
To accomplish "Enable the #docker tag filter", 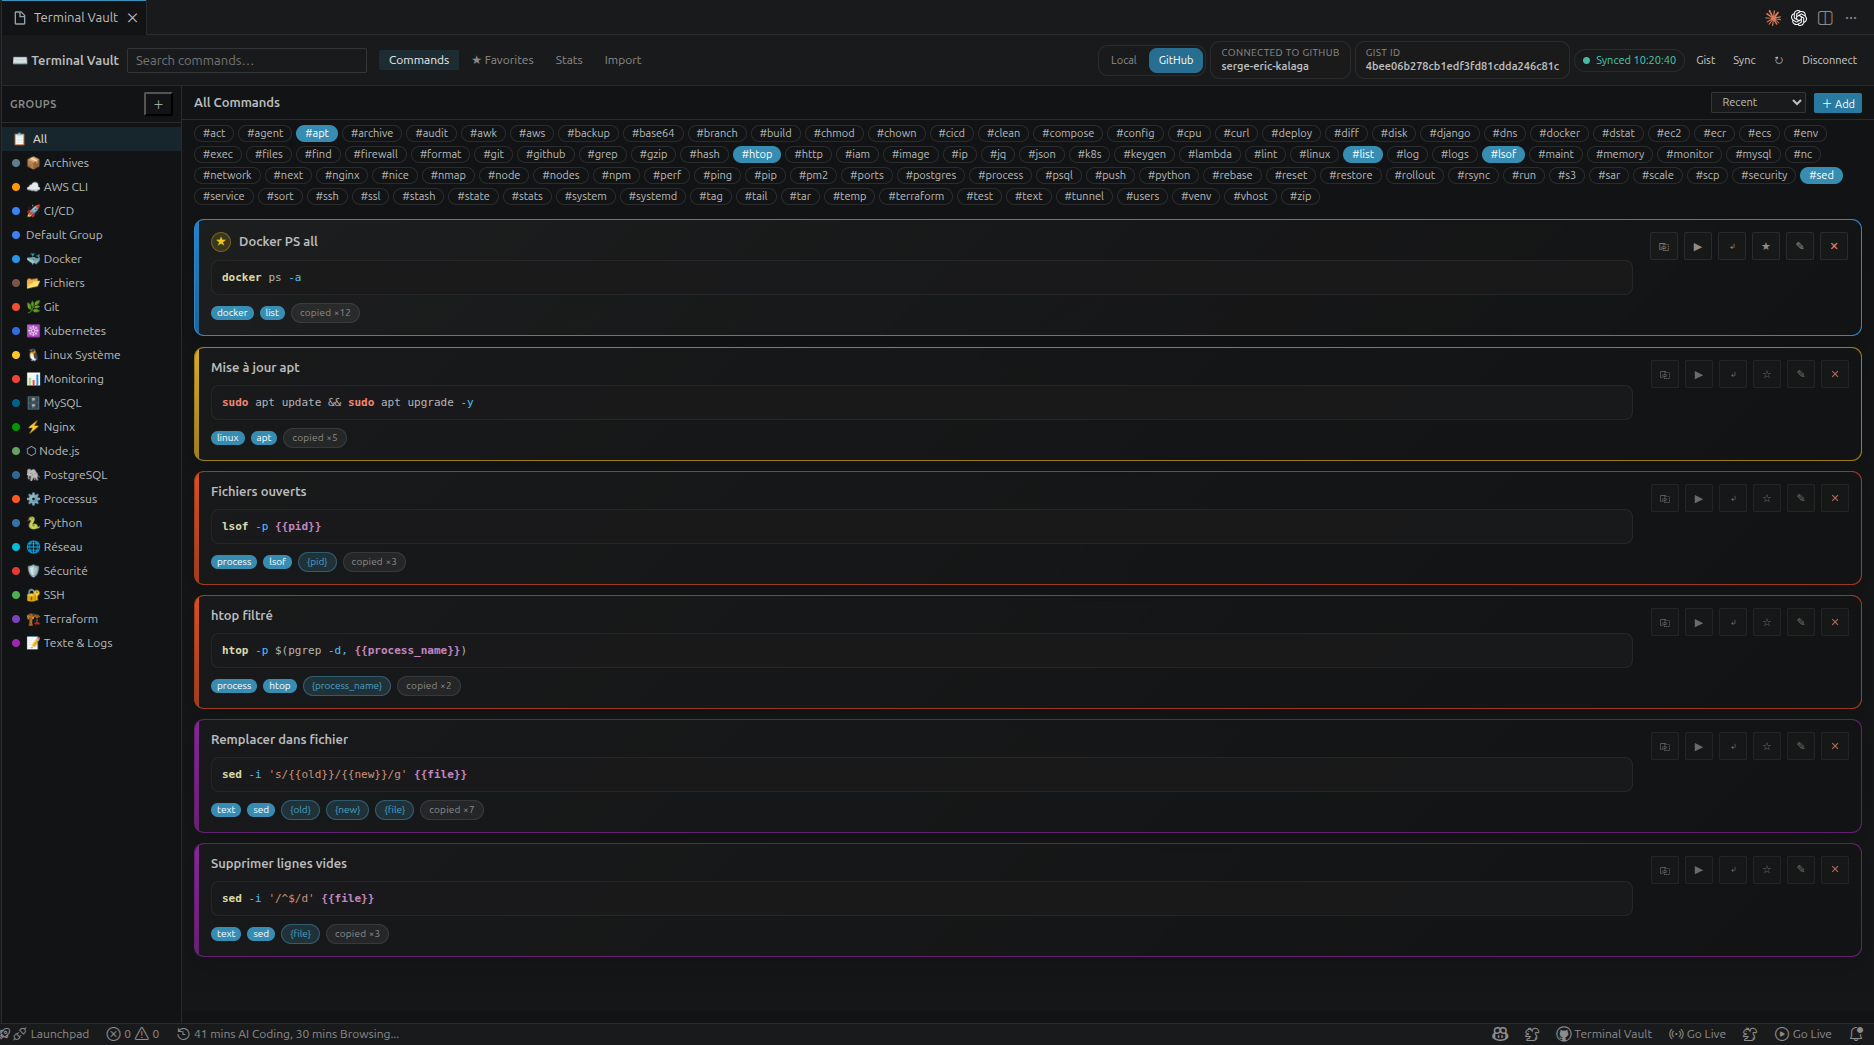I will click(1559, 133).
